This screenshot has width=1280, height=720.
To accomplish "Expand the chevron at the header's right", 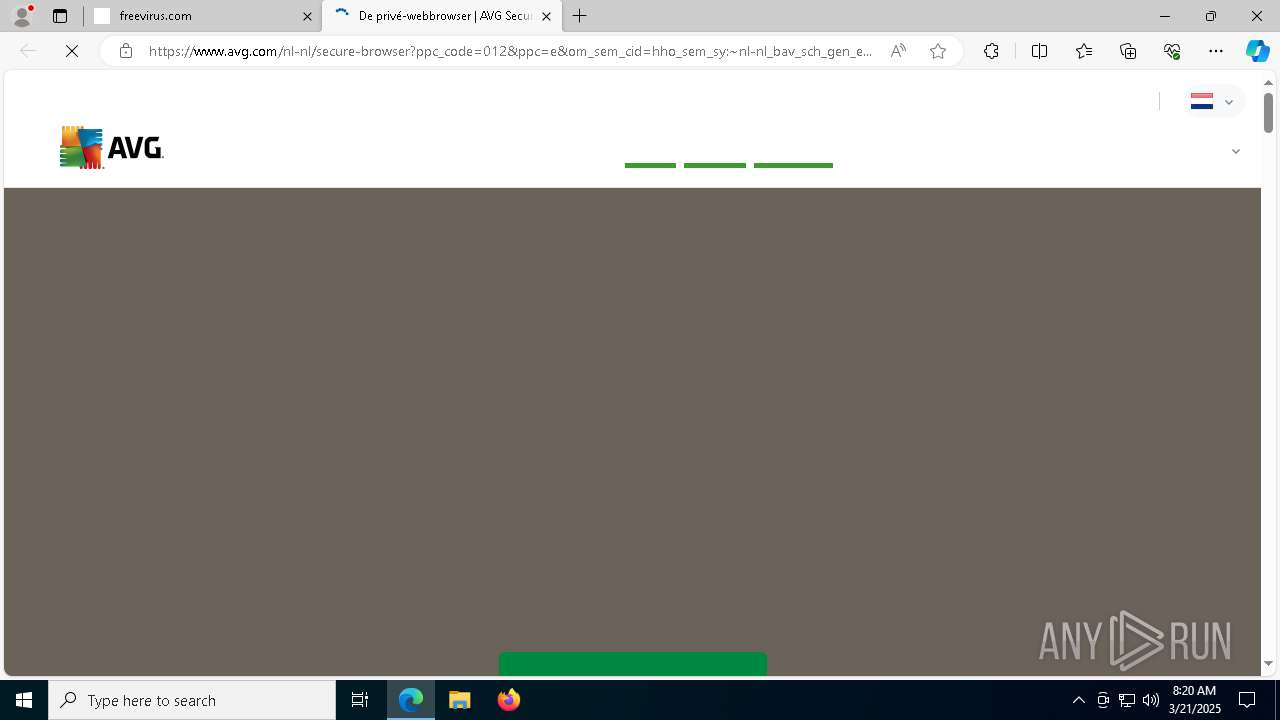I will (x=1235, y=152).
